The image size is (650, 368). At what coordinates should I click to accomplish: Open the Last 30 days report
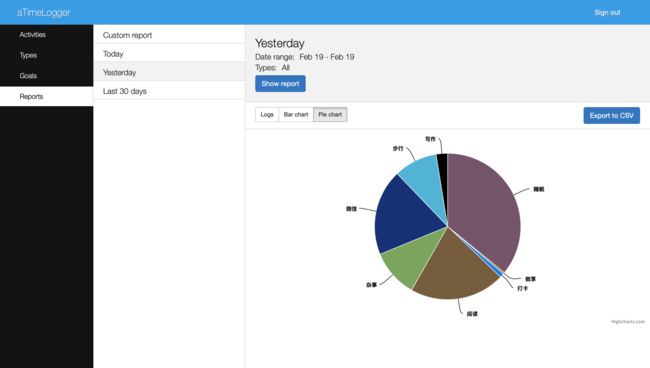pos(169,91)
